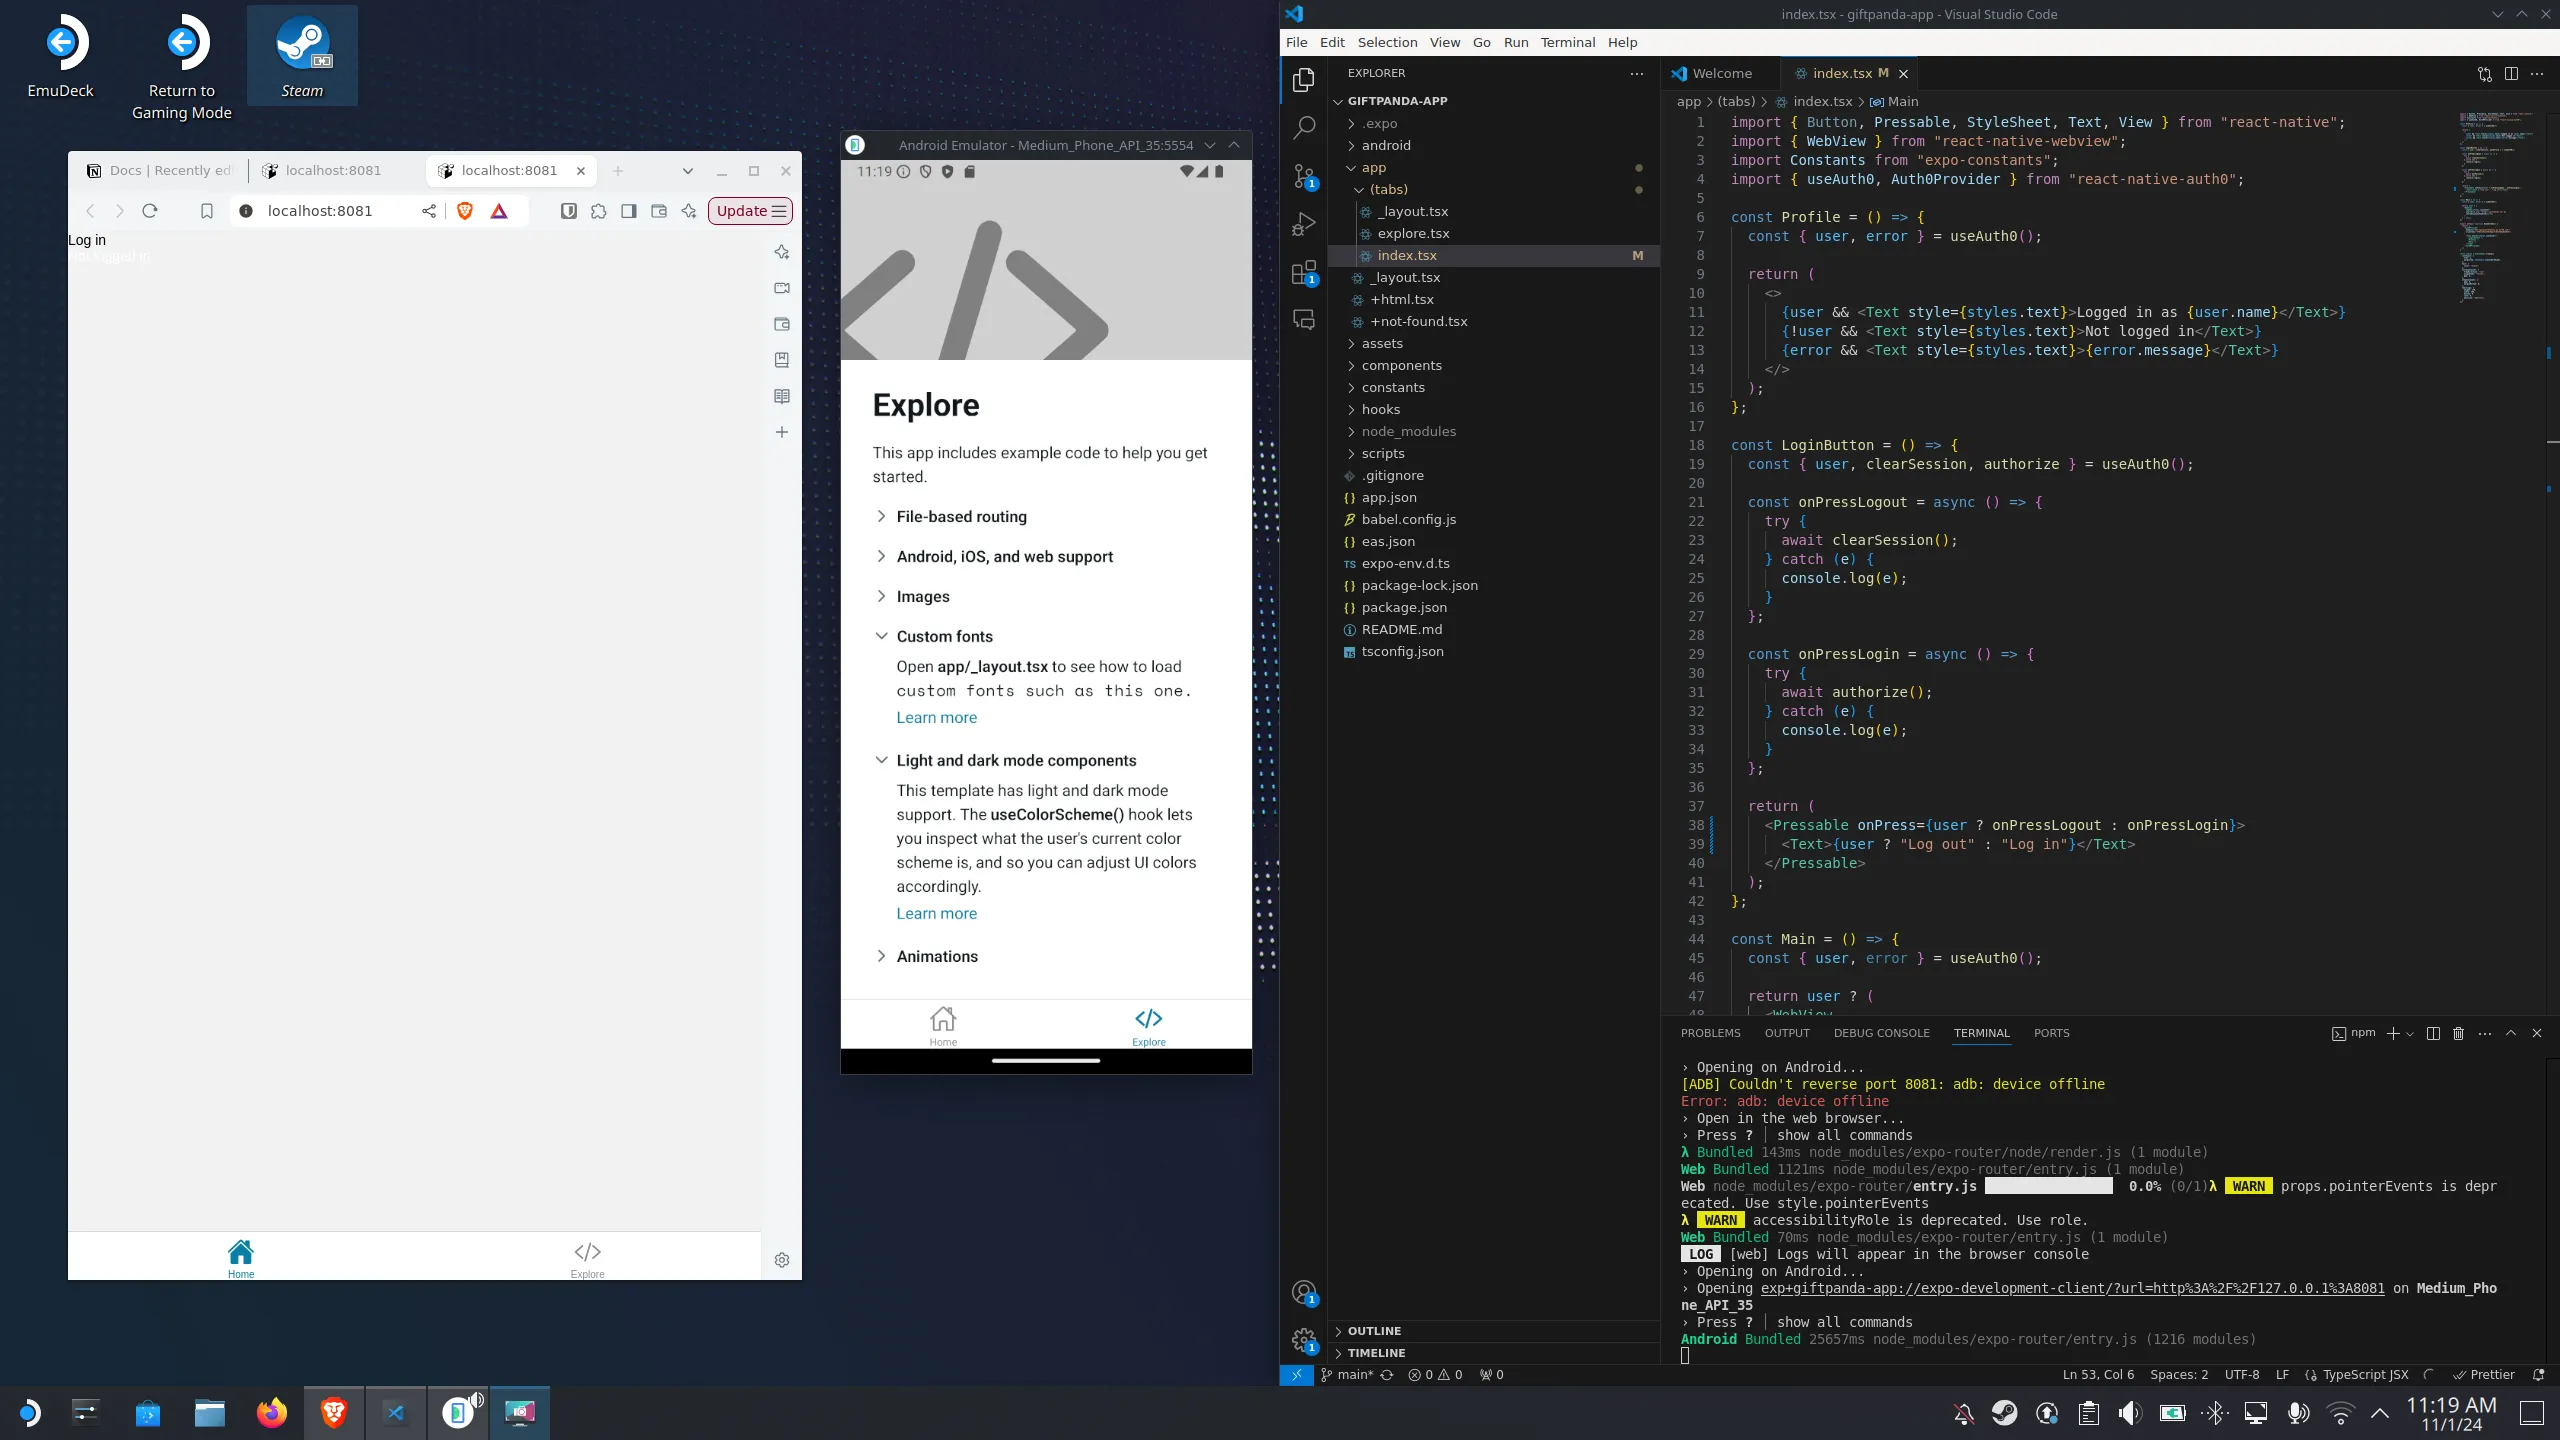Switch to the PROBLEMS panel tab
The image size is (2560, 1440).
click(x=1710, y=1033)
